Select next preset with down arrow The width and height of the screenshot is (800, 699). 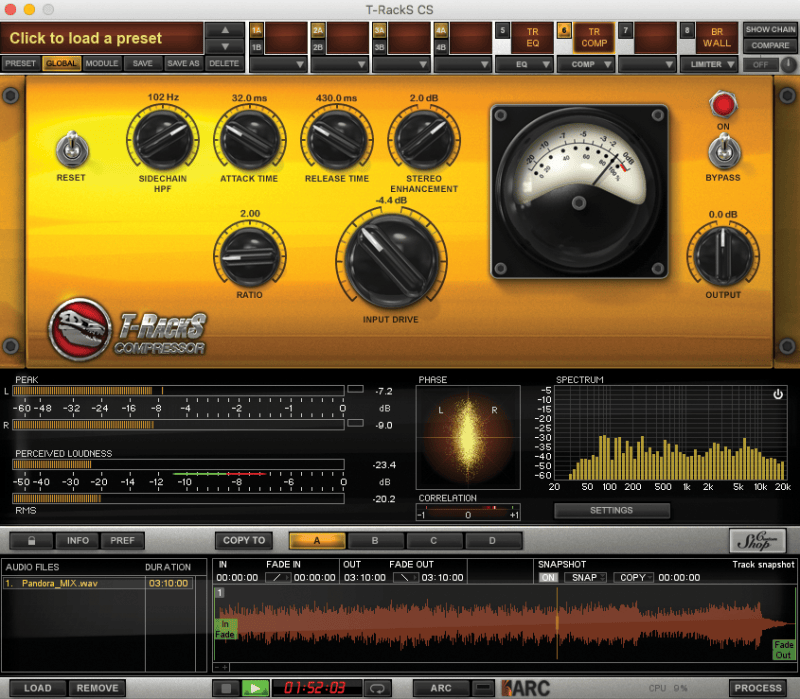click(225, 46)
